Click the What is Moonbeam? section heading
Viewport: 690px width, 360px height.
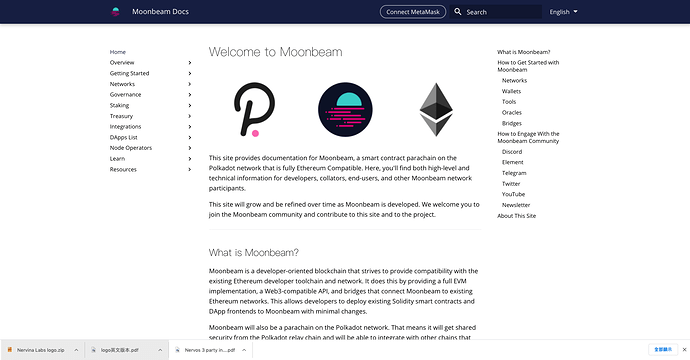tap(254, 253)
